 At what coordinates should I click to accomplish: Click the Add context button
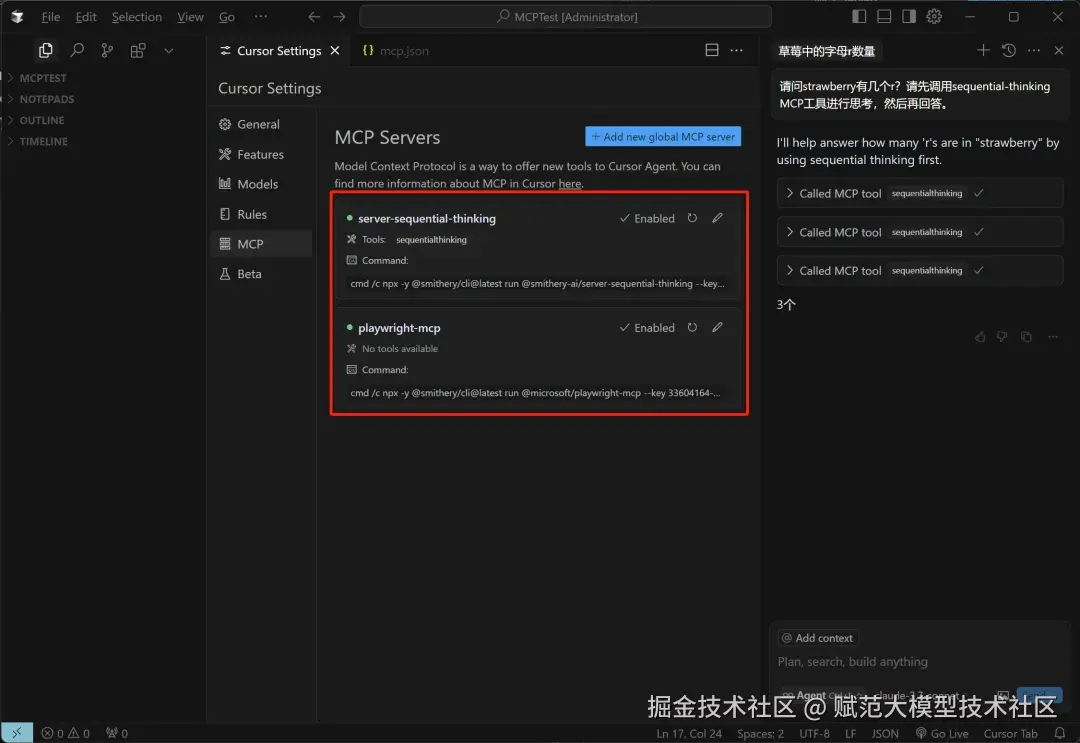click(818, 638)
